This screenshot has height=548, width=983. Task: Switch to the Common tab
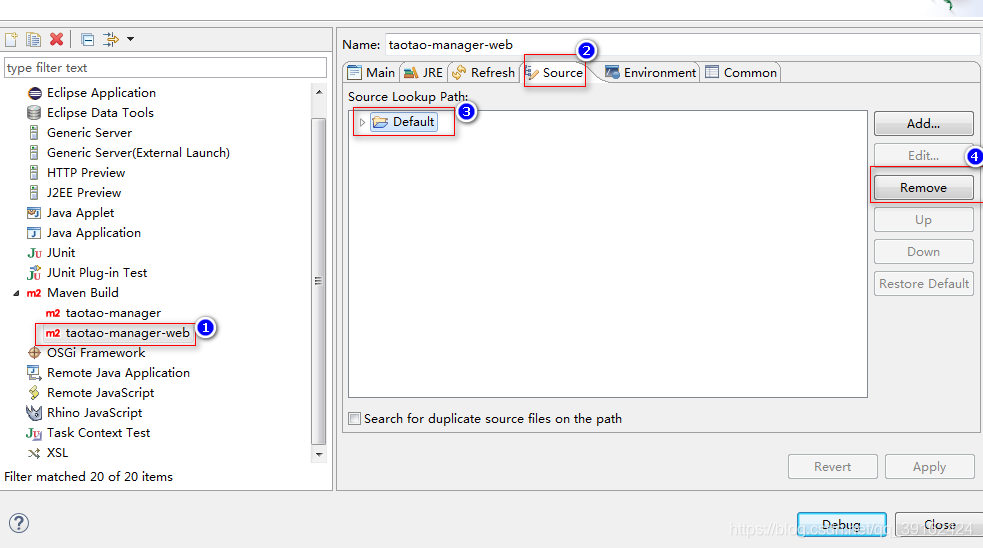pyautogui.click(x=741, y=73)
